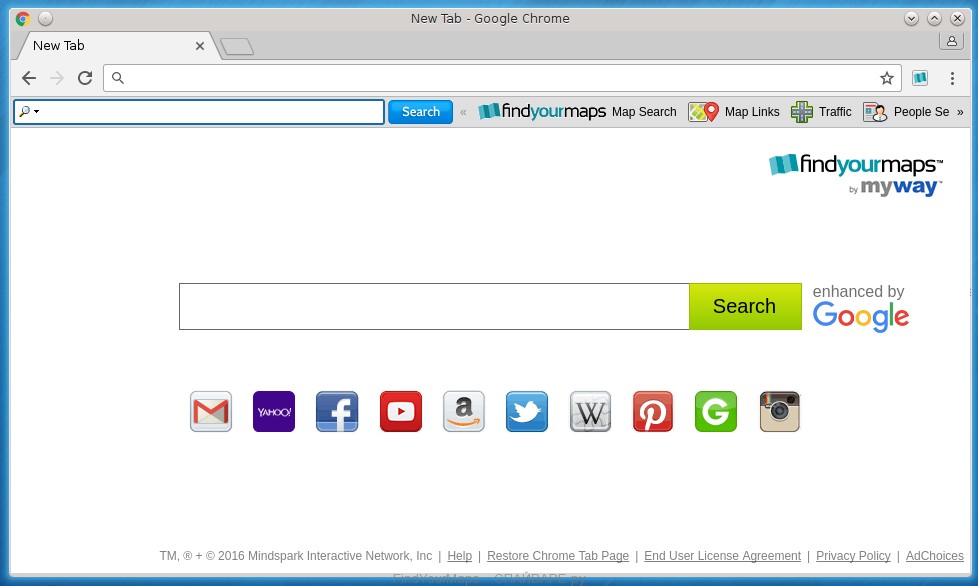Click the Restore Chrome Tab Page link
Image resolution: width=978 pixels, height=586 pixels.
point(558,556)
